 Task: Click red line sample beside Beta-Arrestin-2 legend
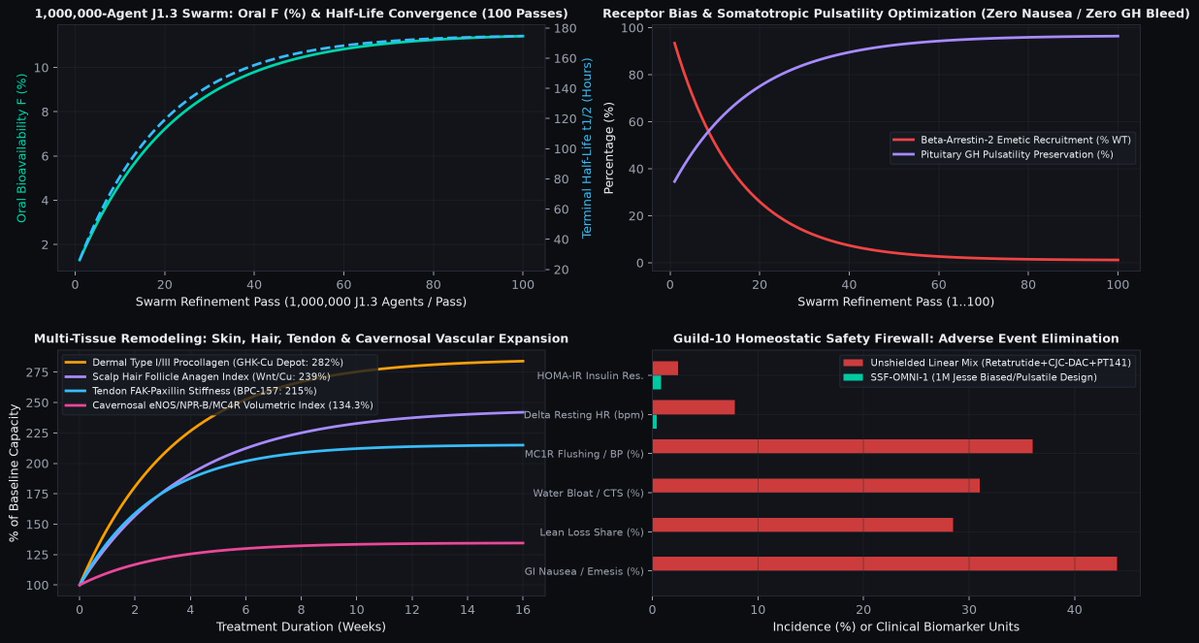click(904, 140)
